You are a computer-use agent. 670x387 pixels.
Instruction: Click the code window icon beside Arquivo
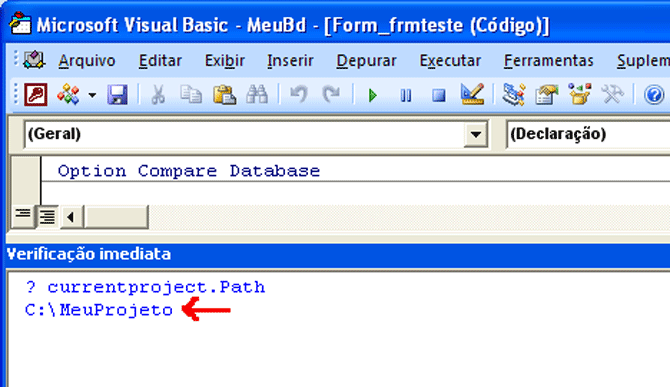pyautogui.click(x=34, y=60)
